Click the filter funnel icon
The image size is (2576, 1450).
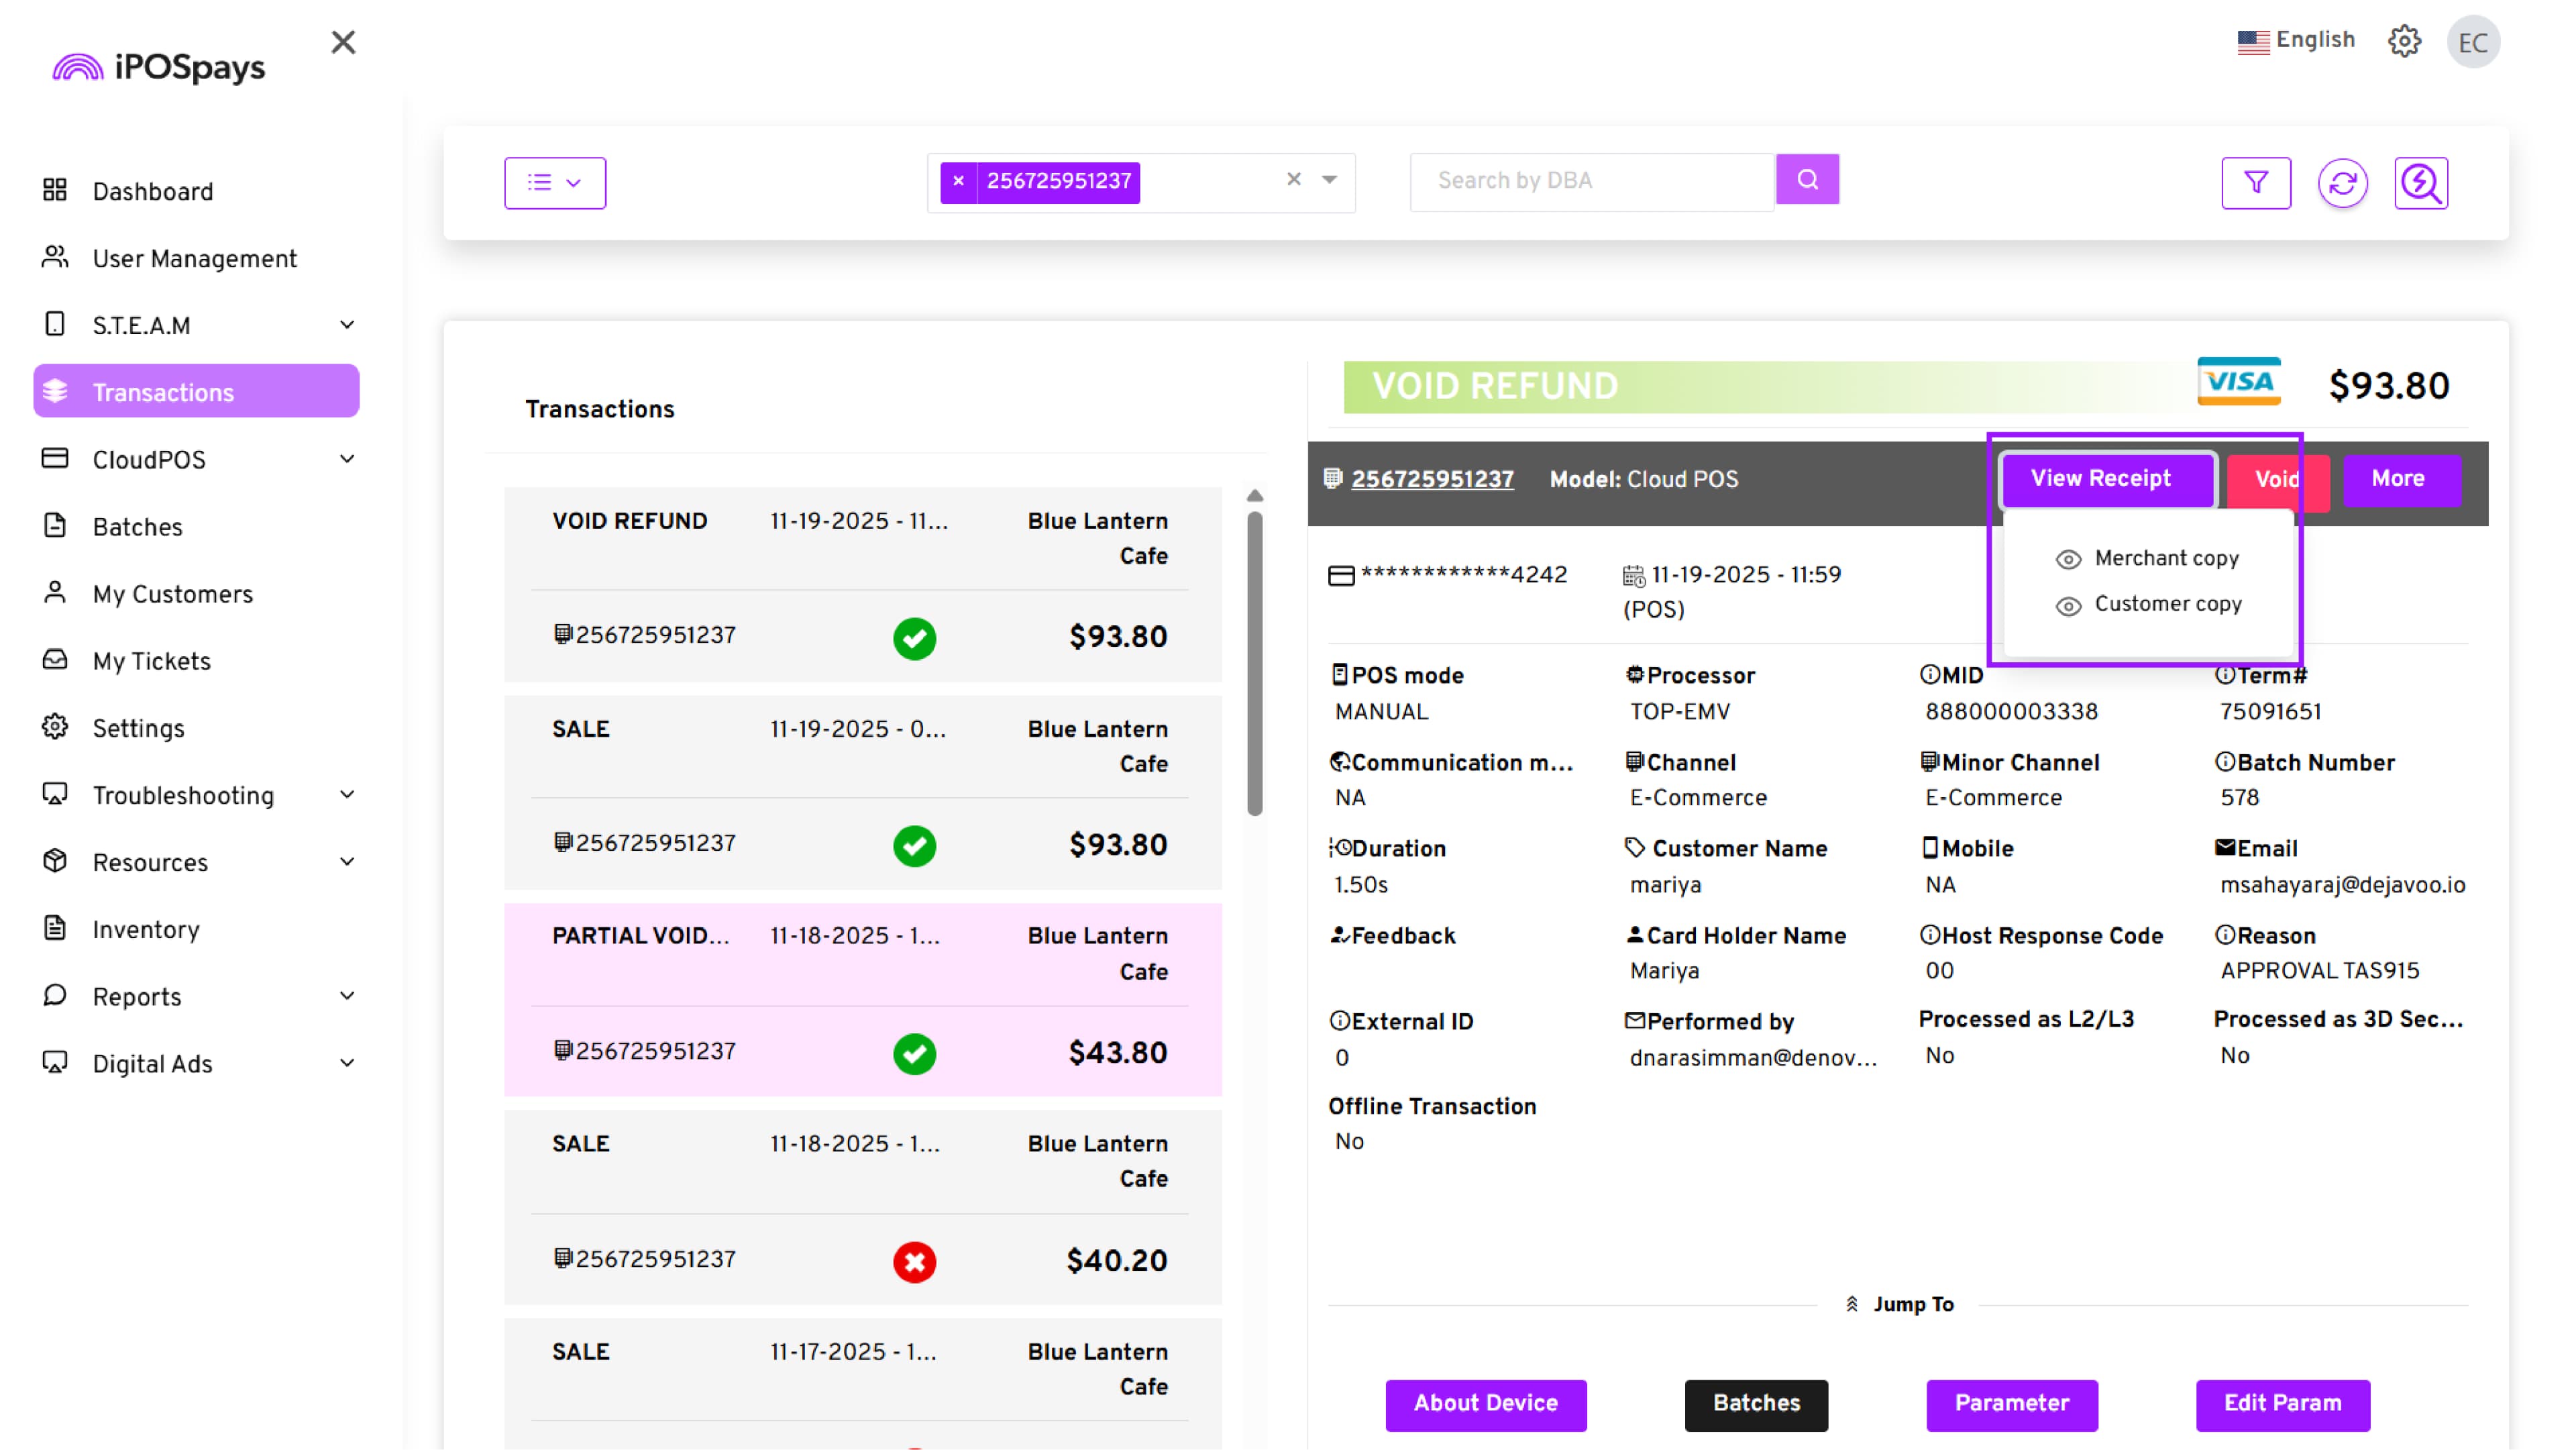2255,182
